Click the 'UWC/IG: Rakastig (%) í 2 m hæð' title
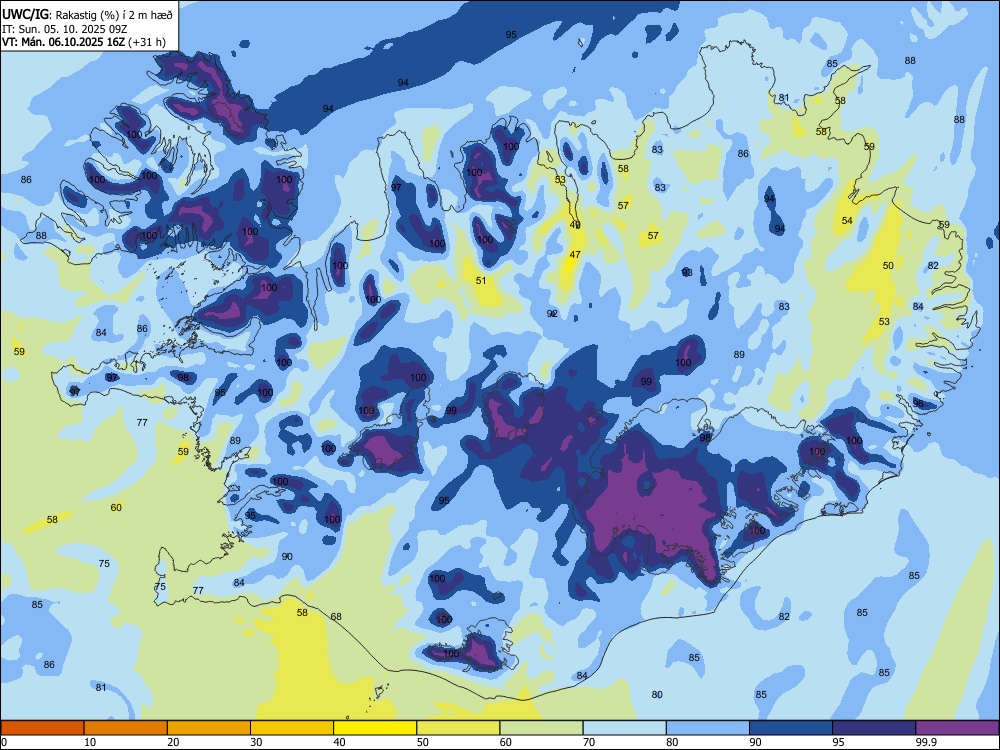Image resolution: width=1000 pixels, height=750 pixels. coord(87,15)
